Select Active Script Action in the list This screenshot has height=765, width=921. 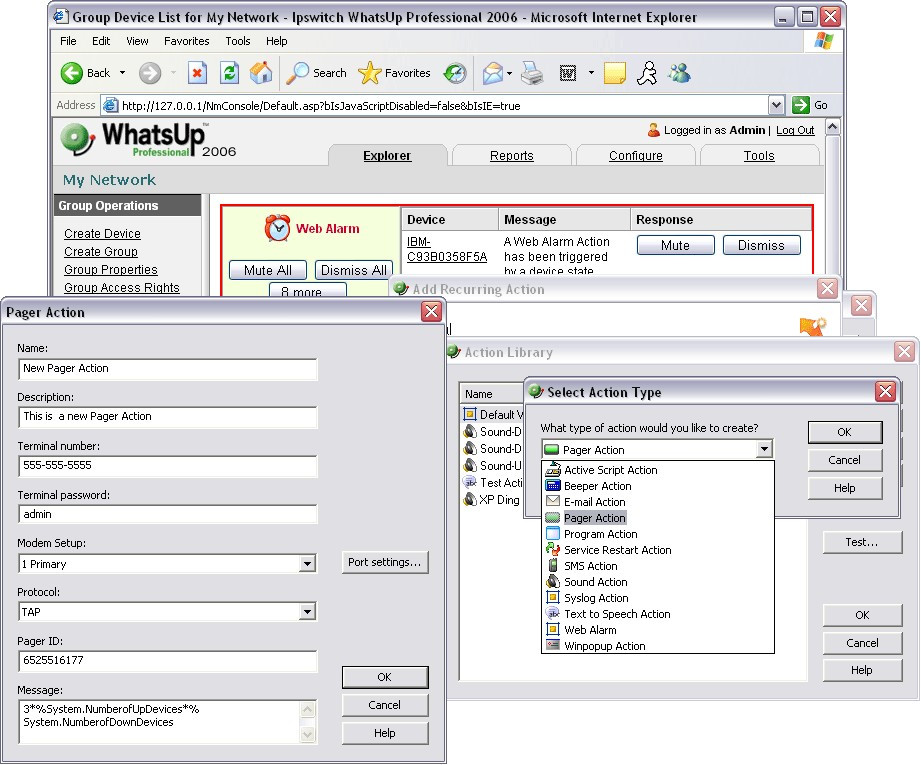coord(610,470)
